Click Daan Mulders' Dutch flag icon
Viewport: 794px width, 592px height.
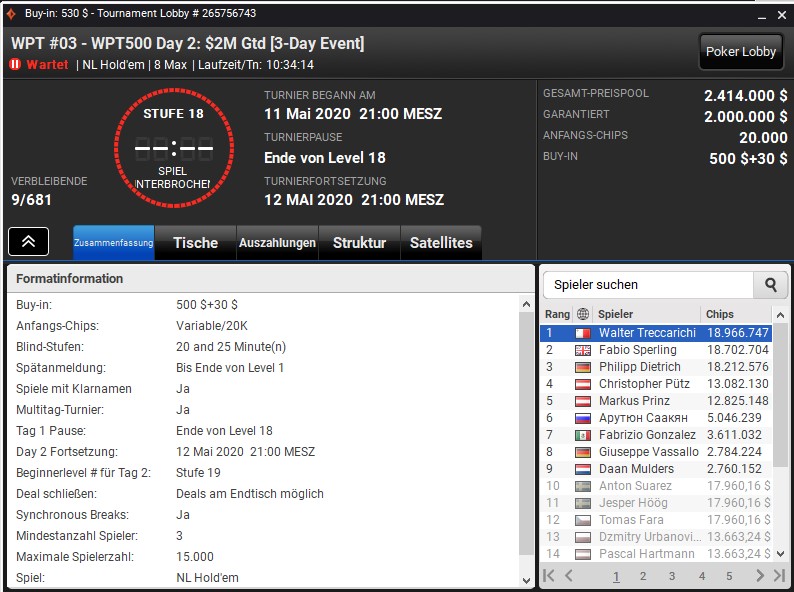pyautogui.click(x=583, y=469)
